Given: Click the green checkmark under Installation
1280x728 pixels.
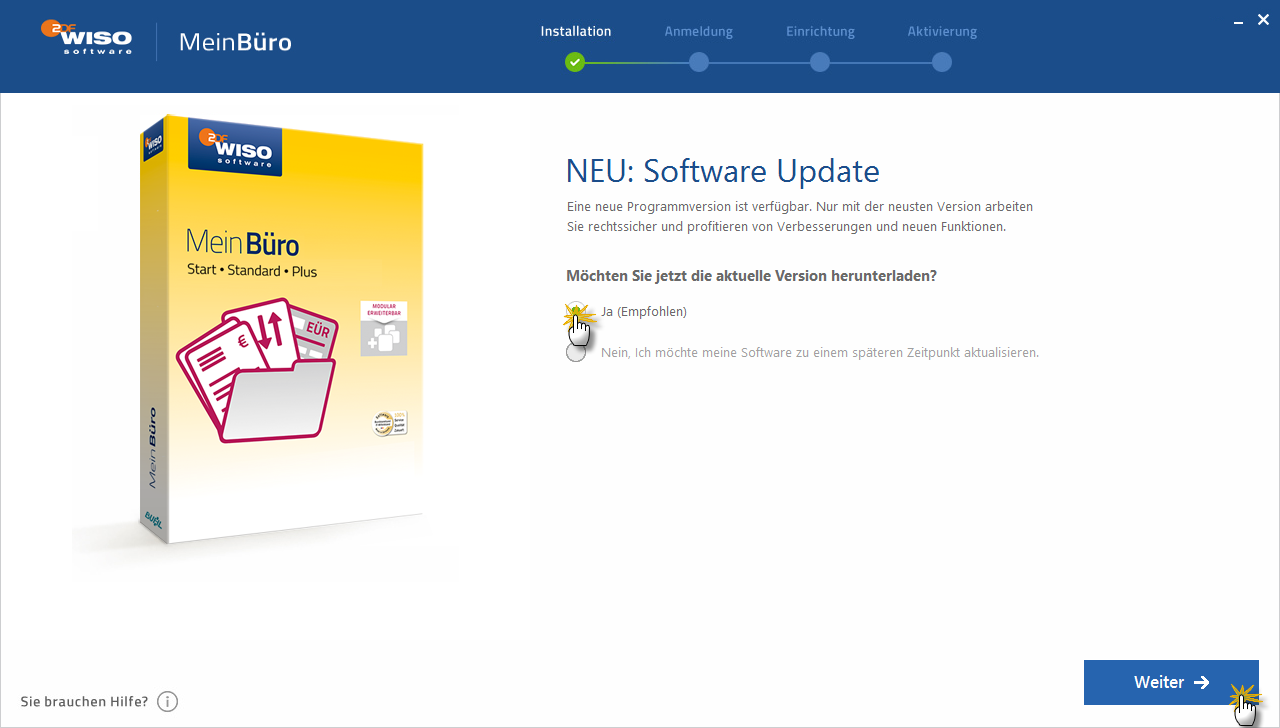Looking at the screenshot, I should [574, 62].
